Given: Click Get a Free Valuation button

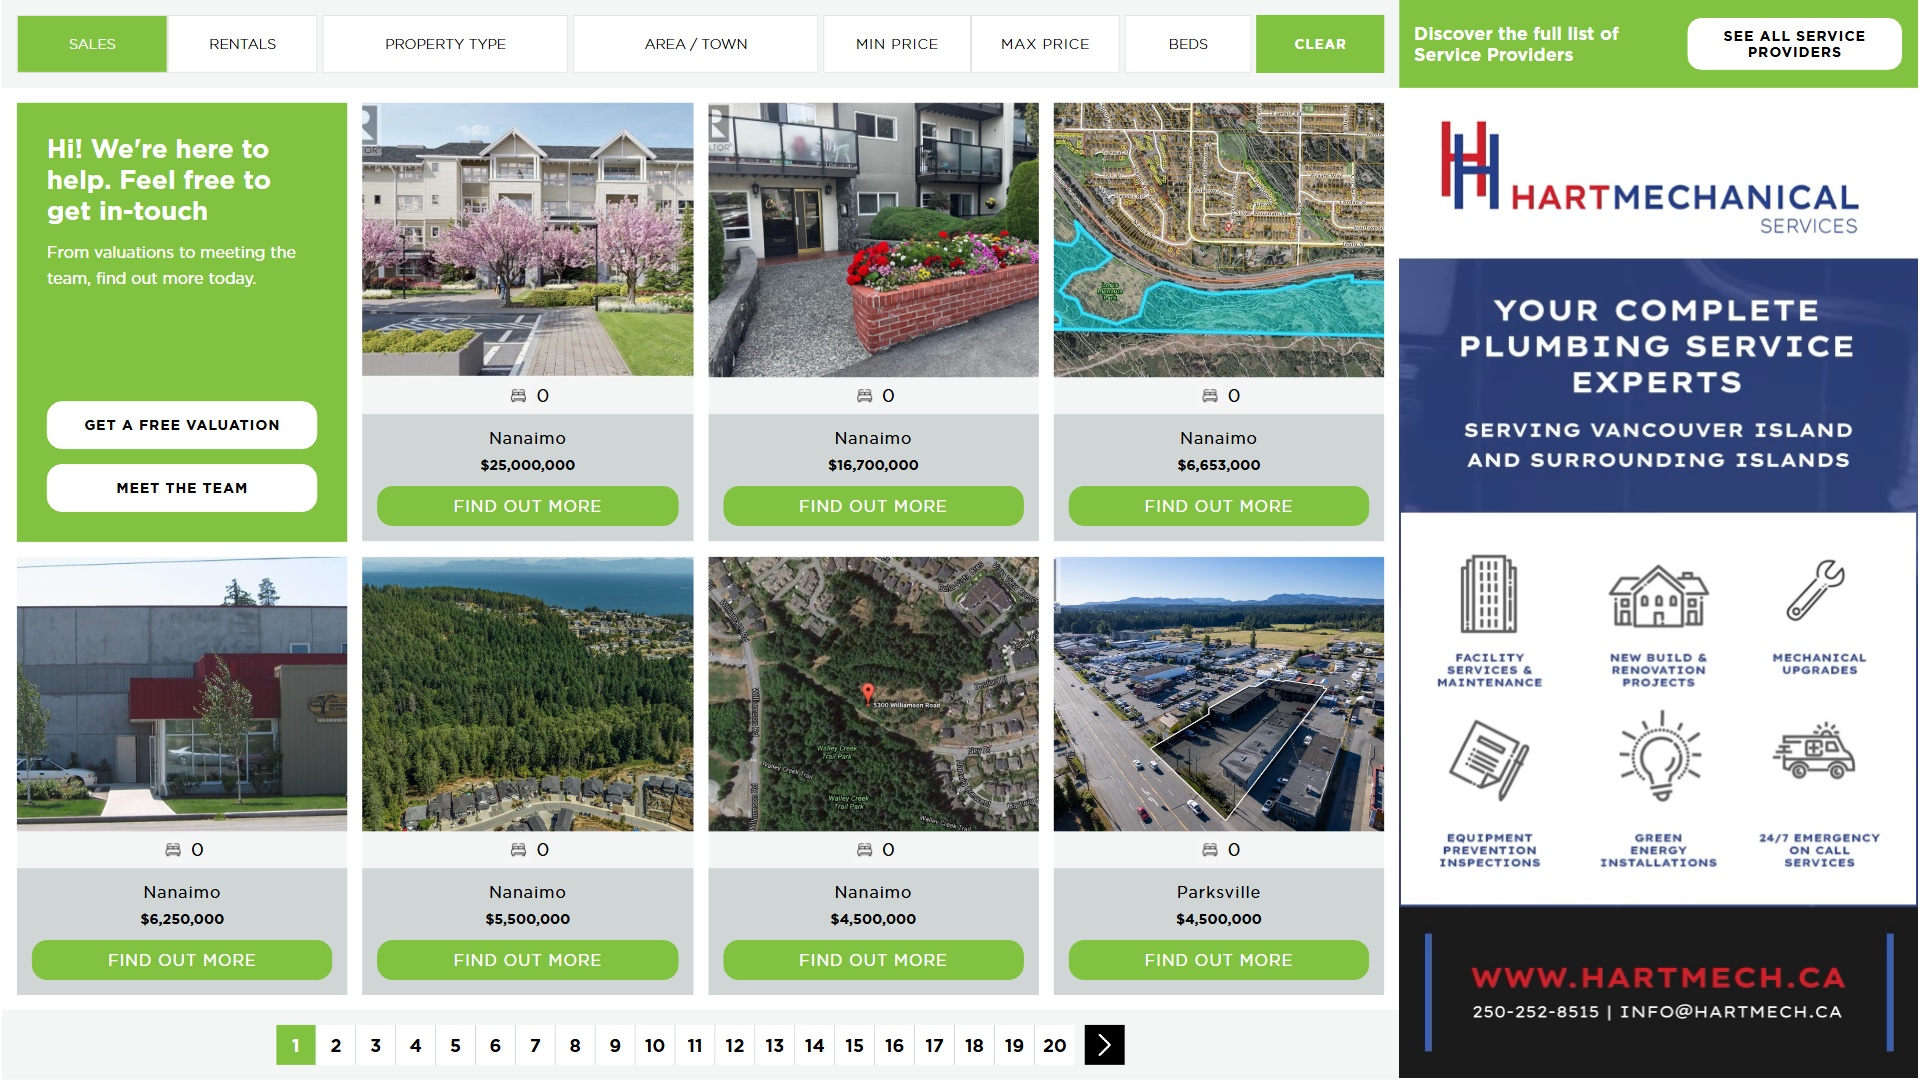Looking at the screenshot, I should [182, 425].
